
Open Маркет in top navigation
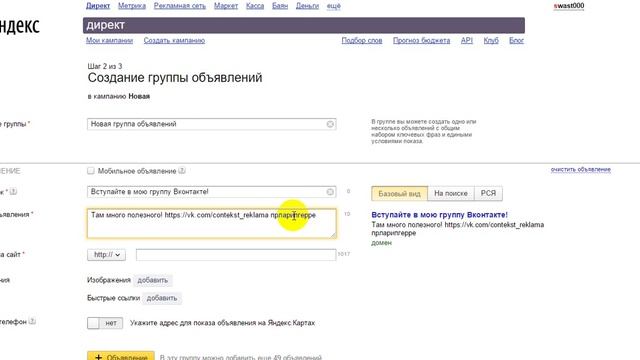(x=226, y=6)
